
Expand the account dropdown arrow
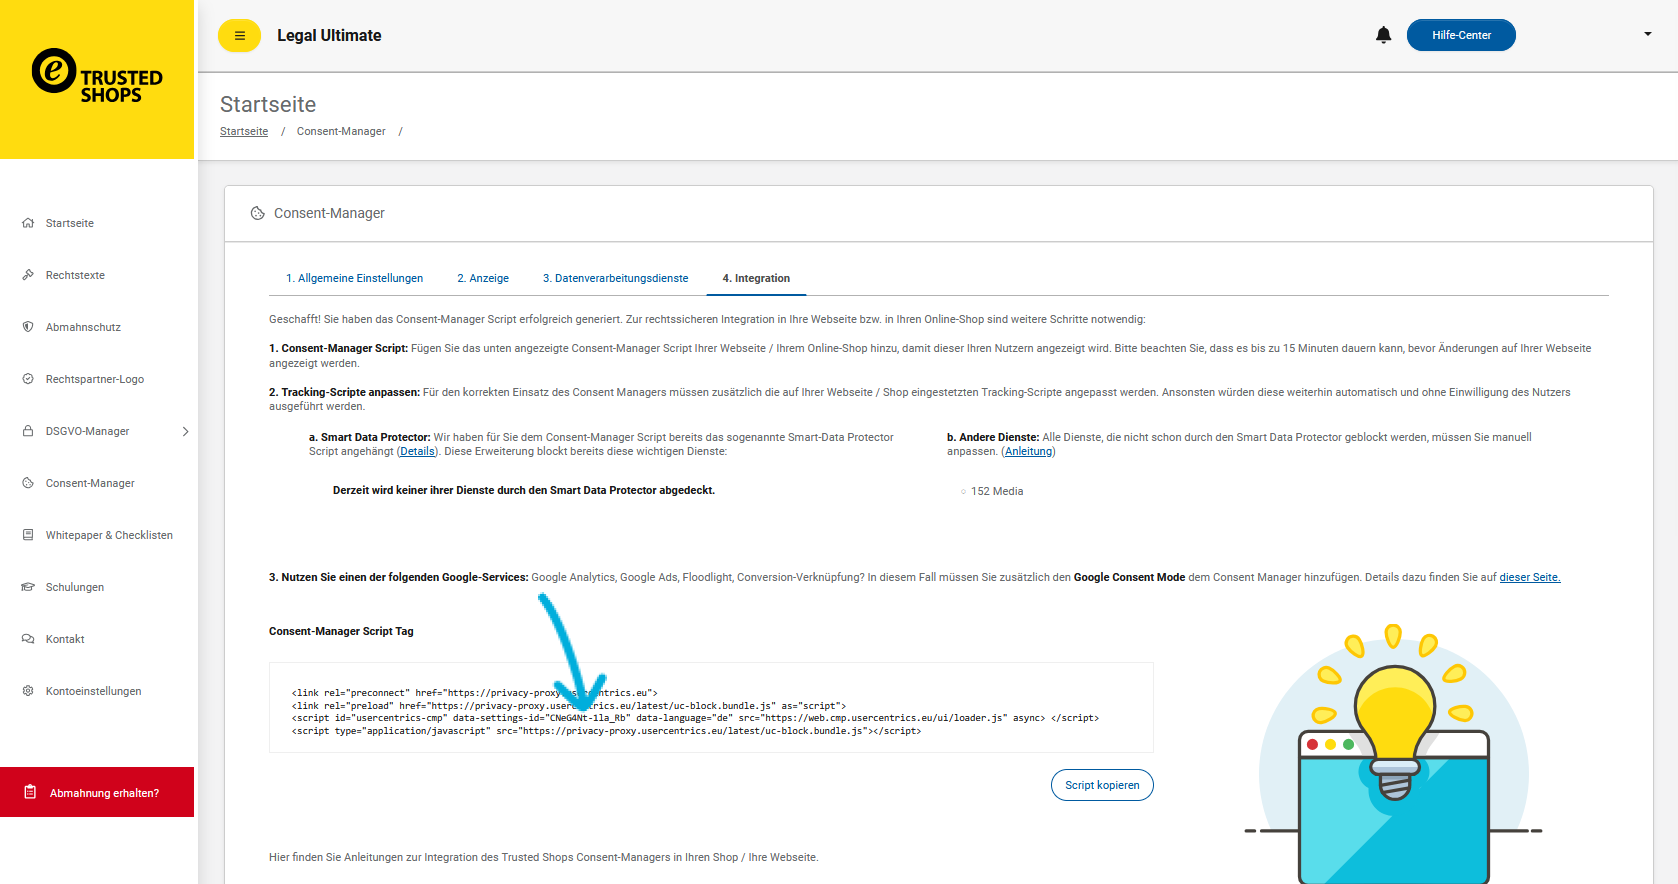point(1648,34)
